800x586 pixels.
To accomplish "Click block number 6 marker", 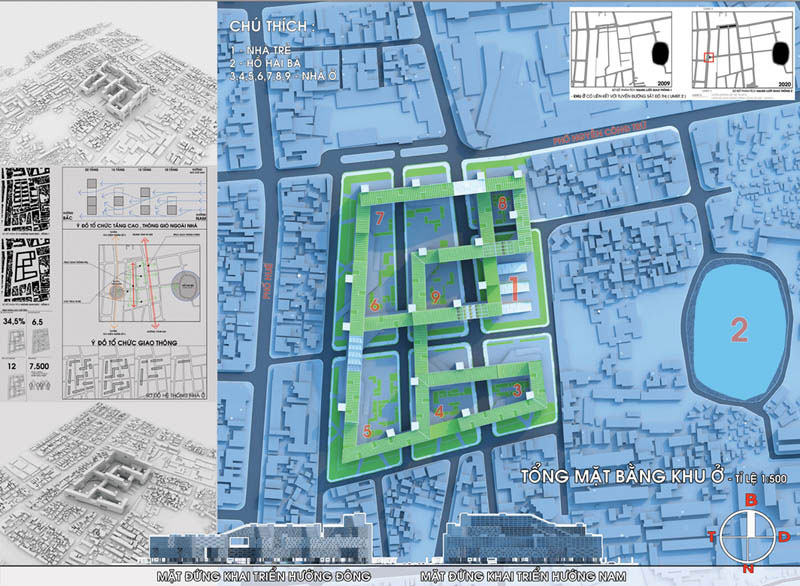I will click(373, 305).
